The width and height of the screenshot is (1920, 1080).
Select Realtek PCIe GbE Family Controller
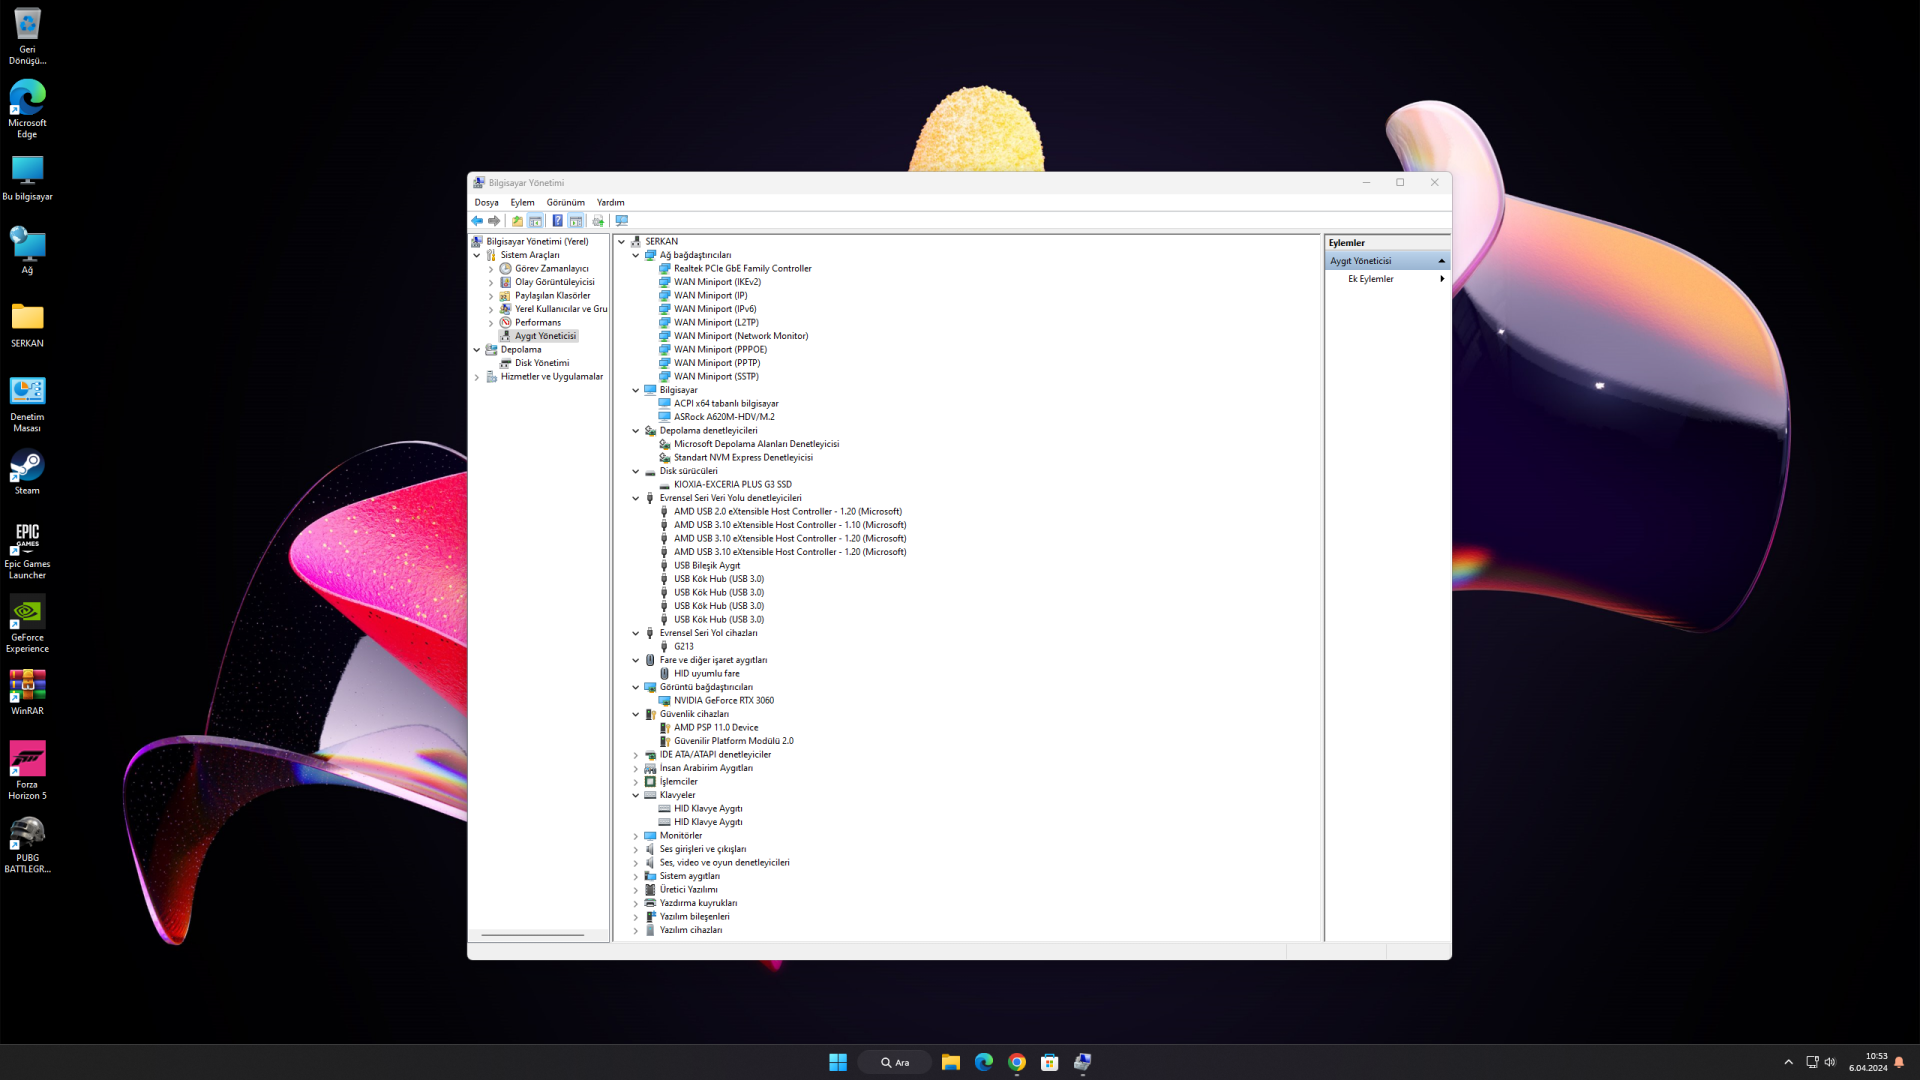point(742,268)
